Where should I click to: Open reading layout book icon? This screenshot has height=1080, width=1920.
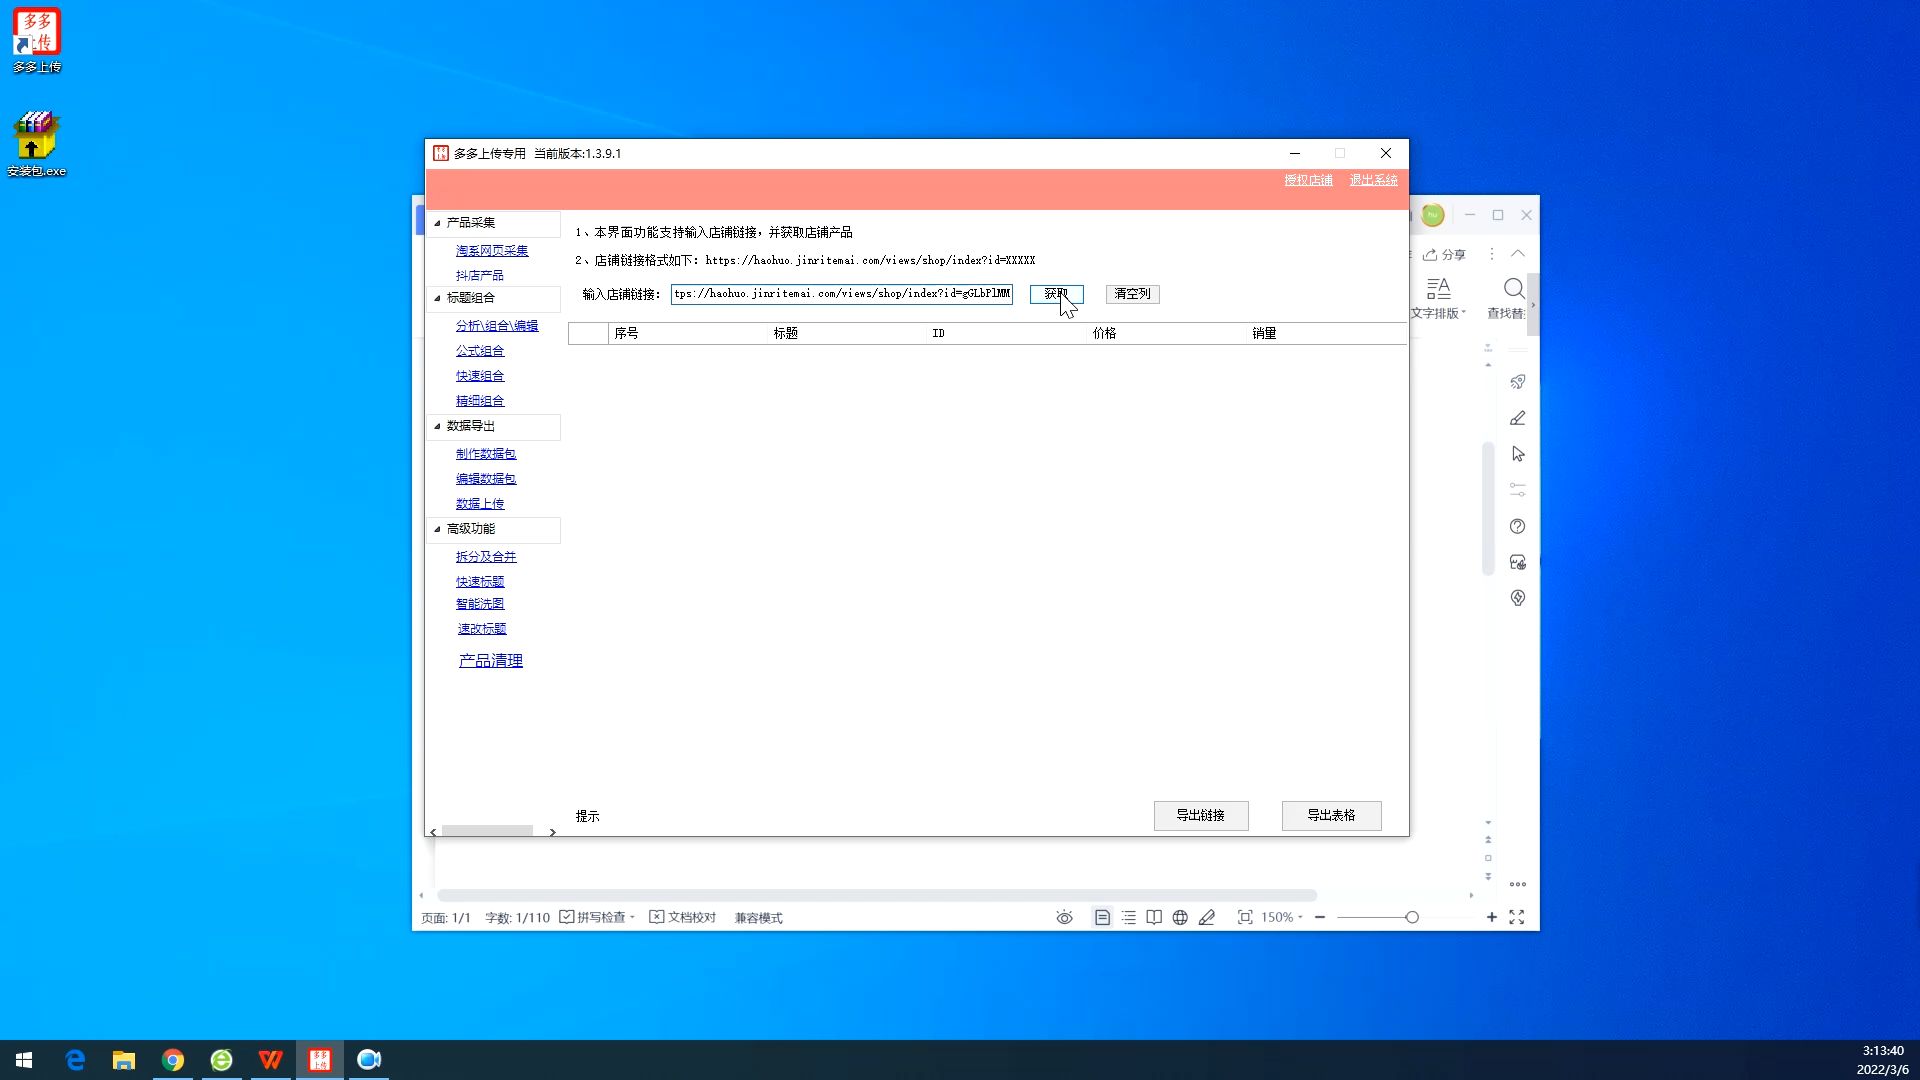click(x=1154, y=917)
